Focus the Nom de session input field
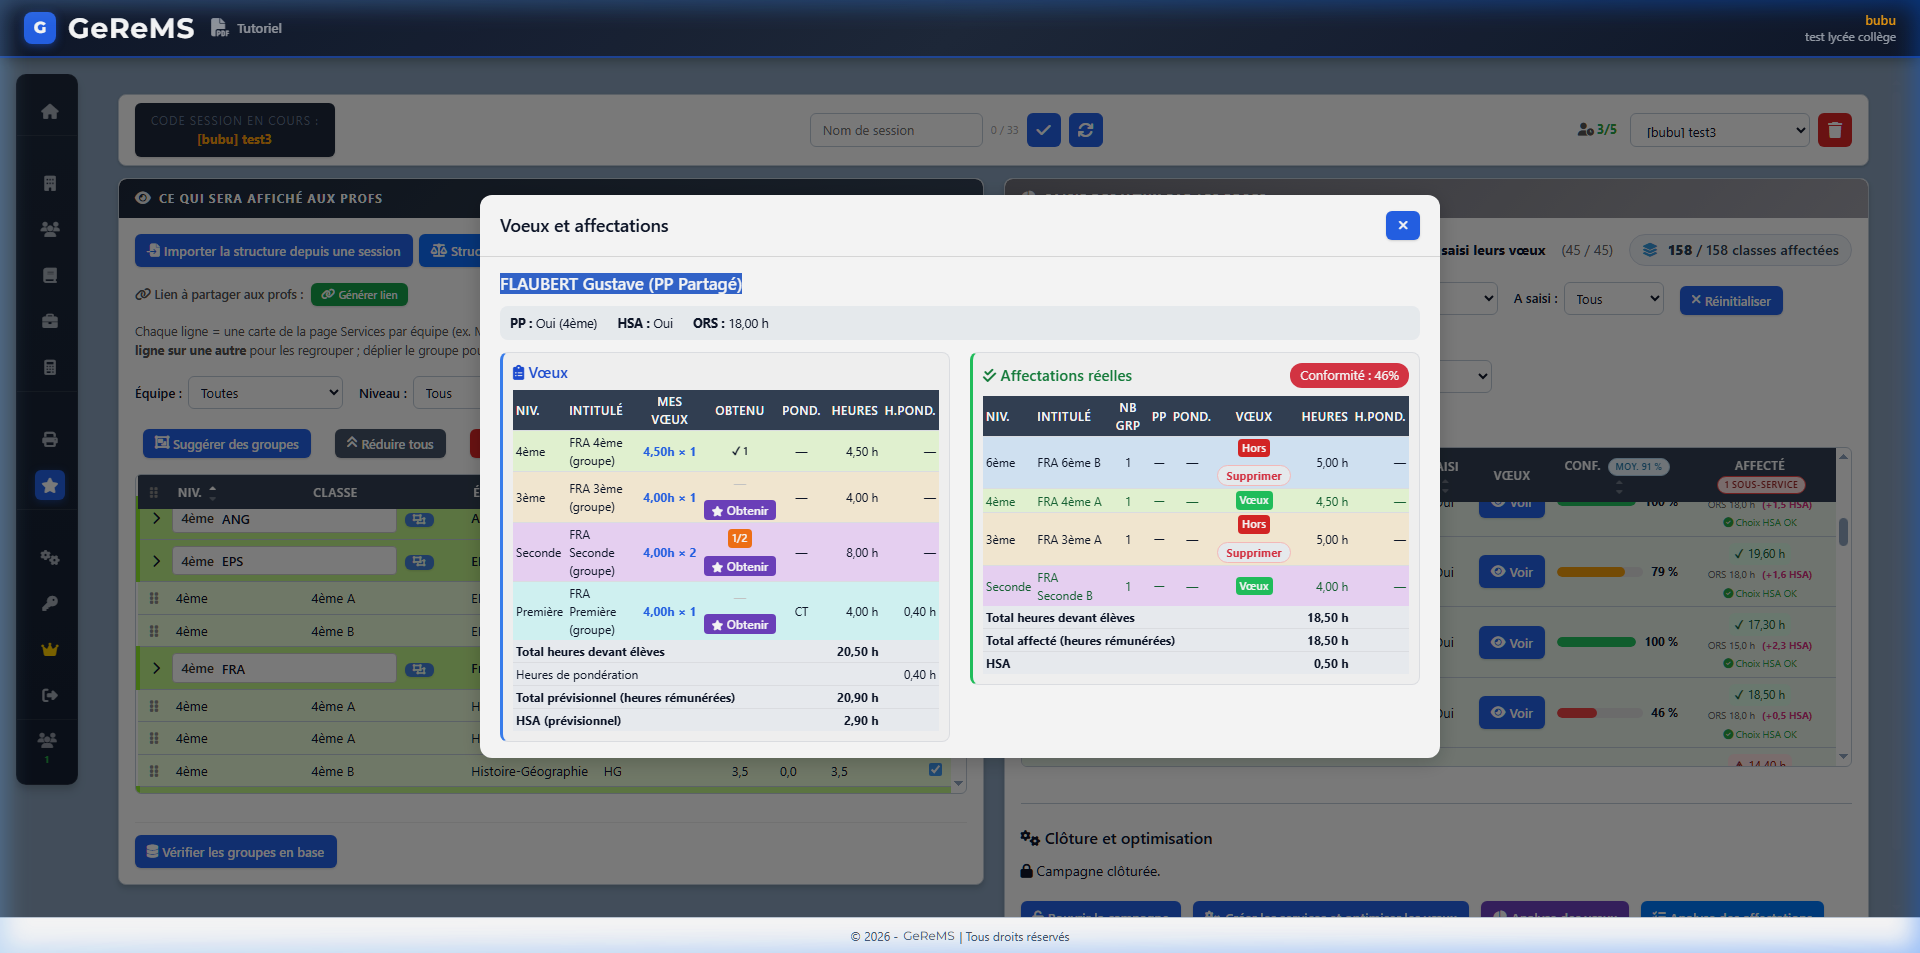This screenshot has height=953, width=1920. [896, 130]
